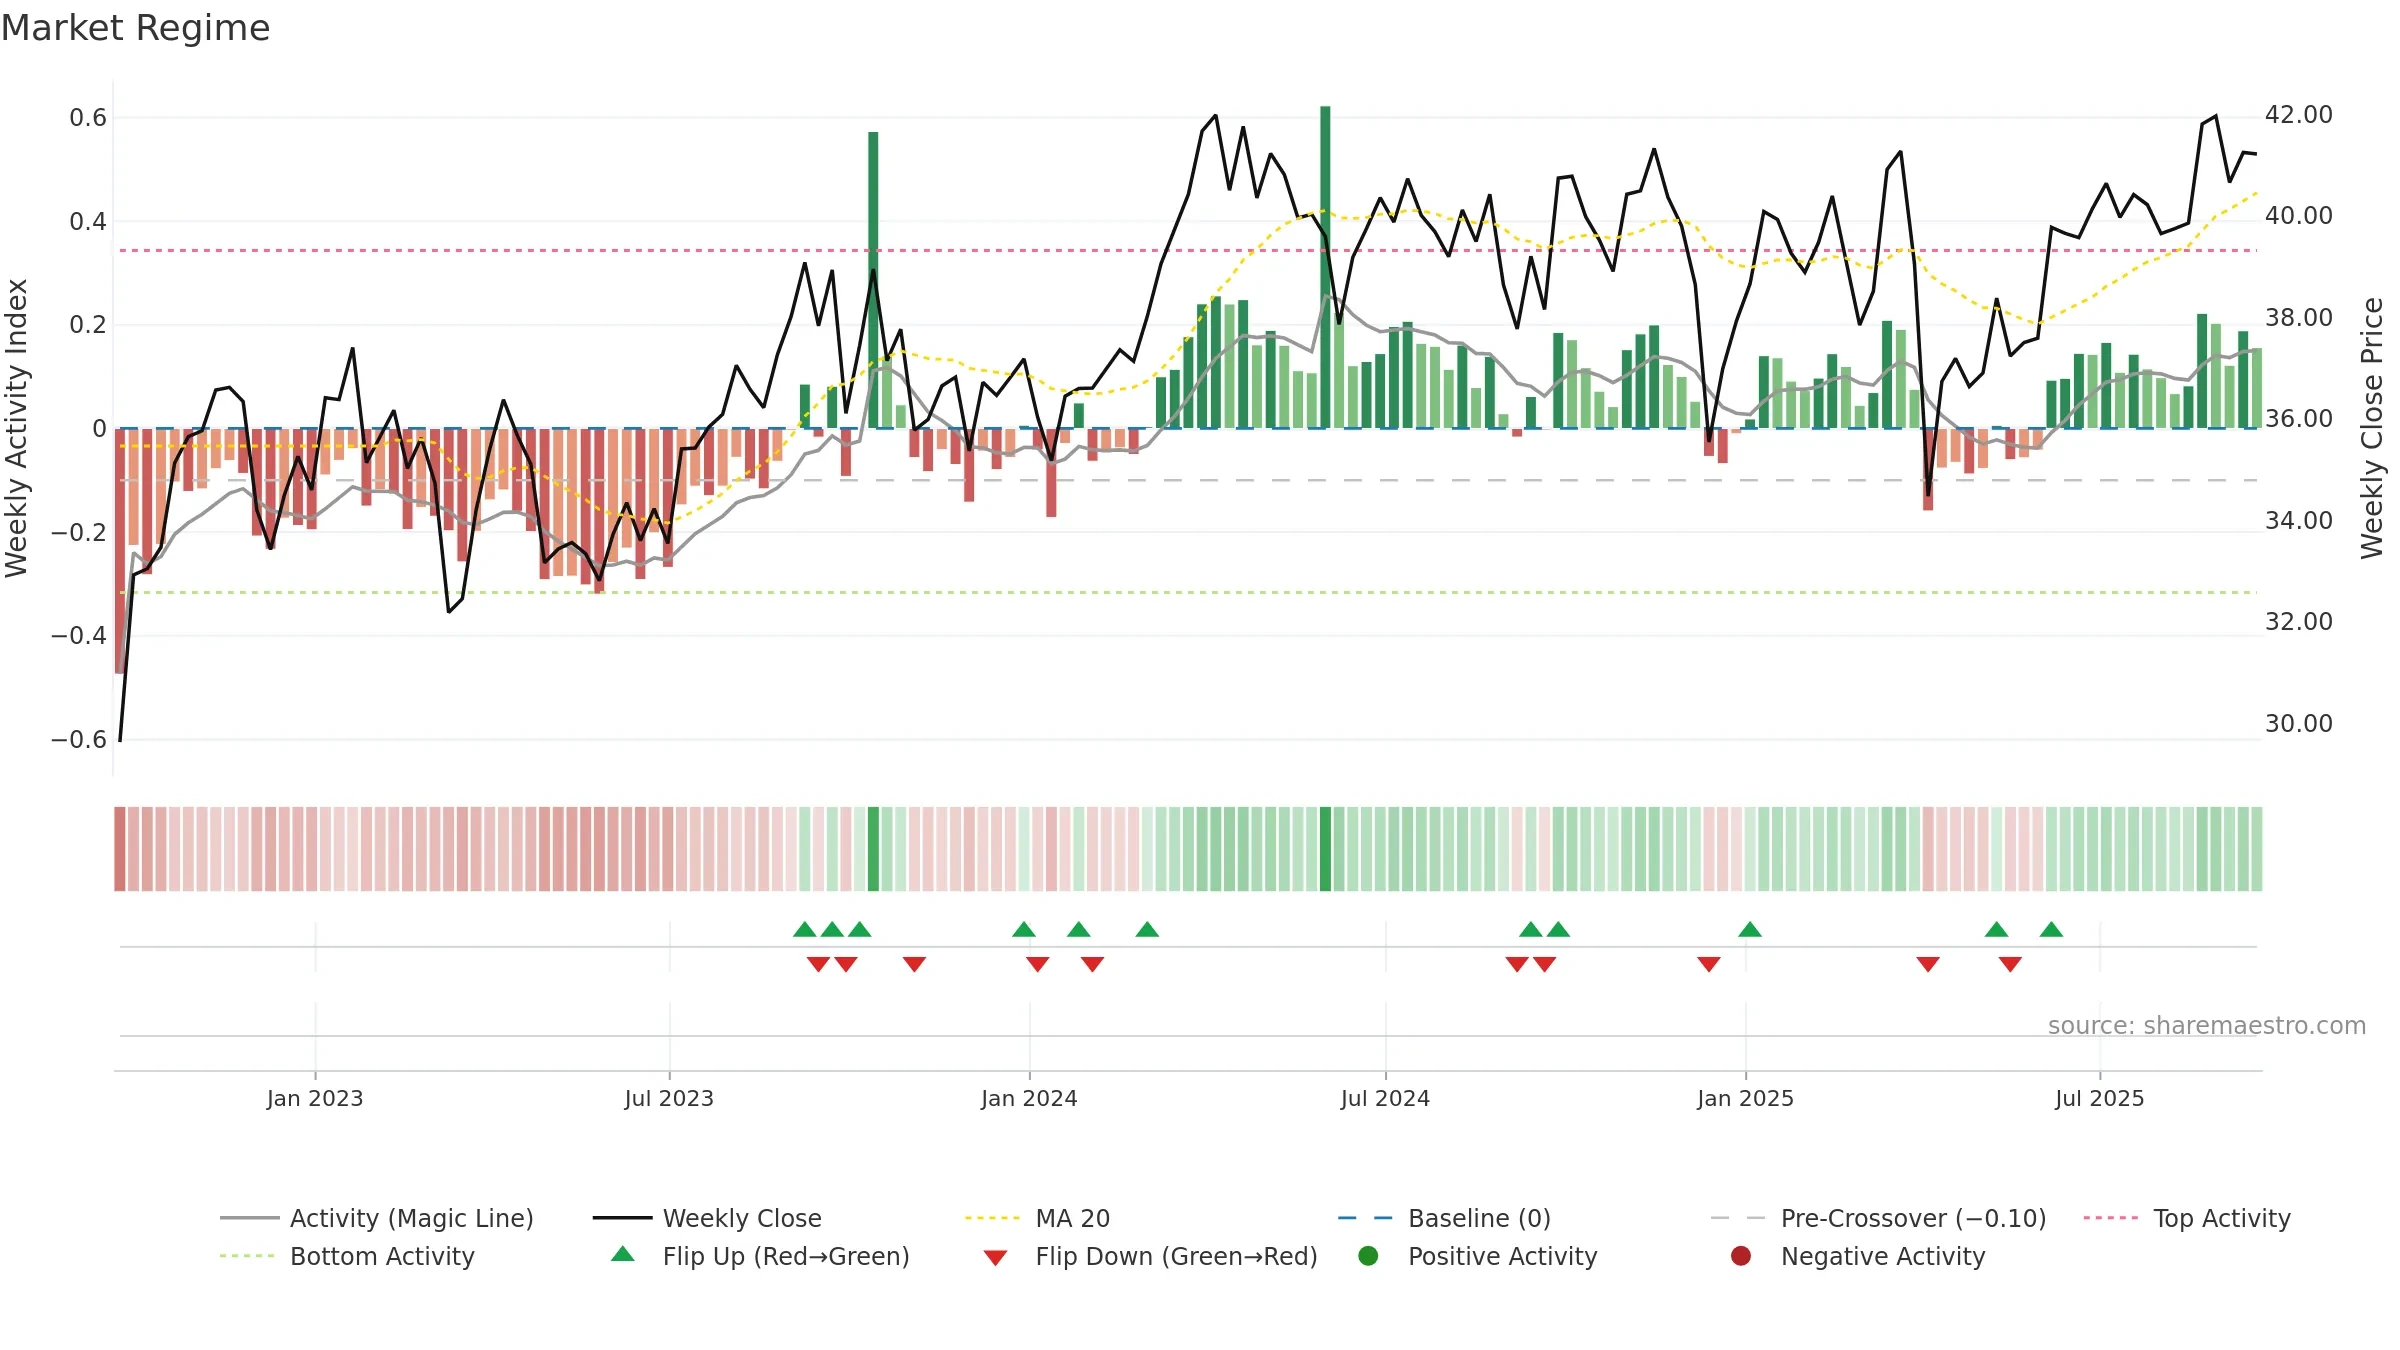Click the −0.4 activity axis tick

[79, 636]
